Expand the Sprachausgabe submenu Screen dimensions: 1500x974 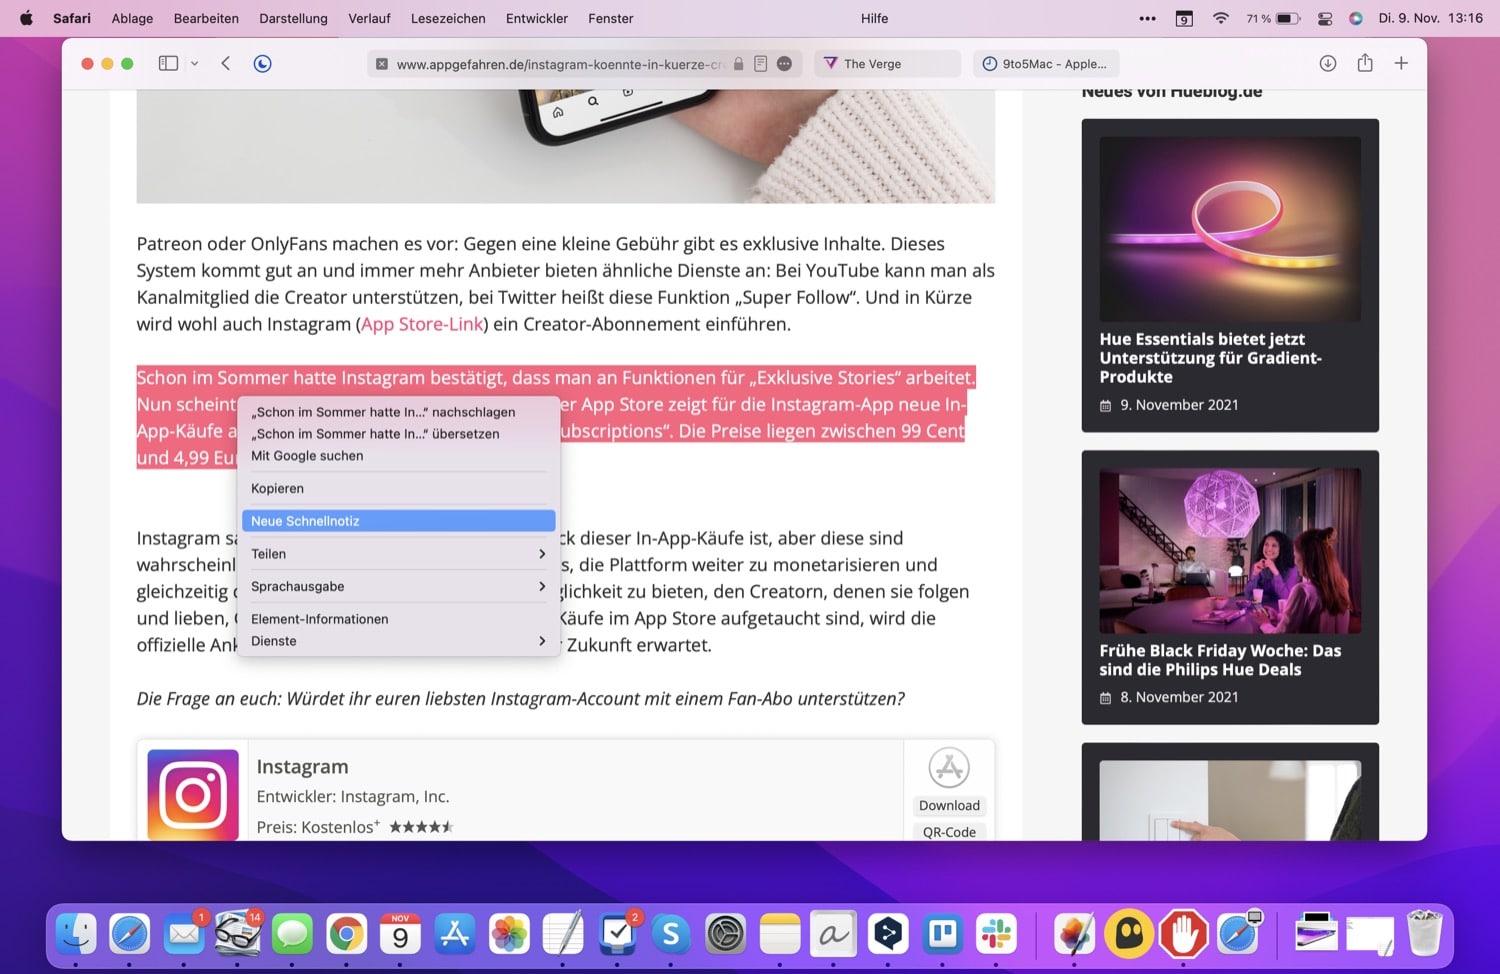(x=398, y=587)
